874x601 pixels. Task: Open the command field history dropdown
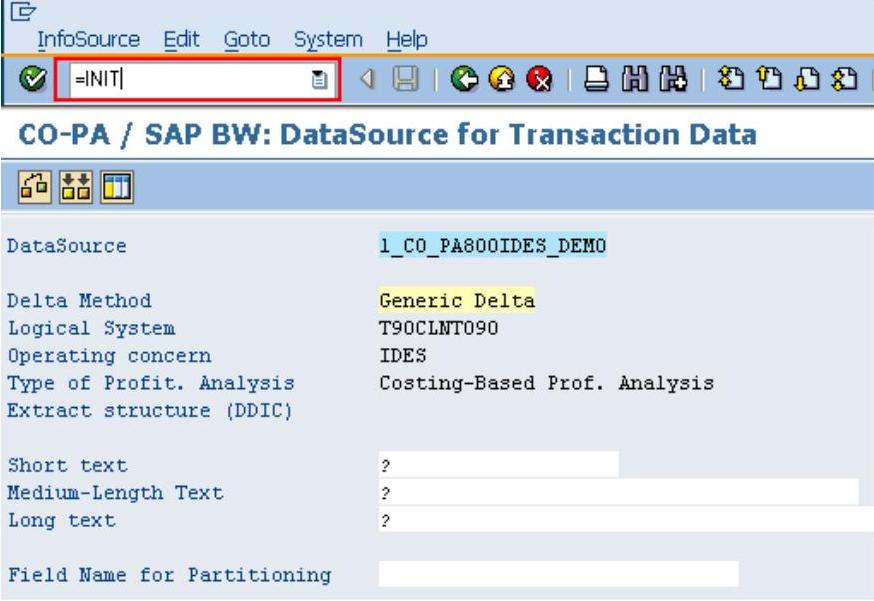coord(319,80)
